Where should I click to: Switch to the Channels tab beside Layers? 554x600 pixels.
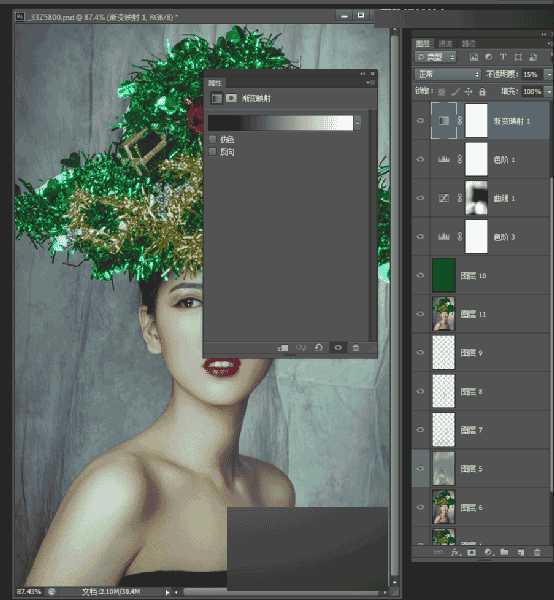(445, 44)
